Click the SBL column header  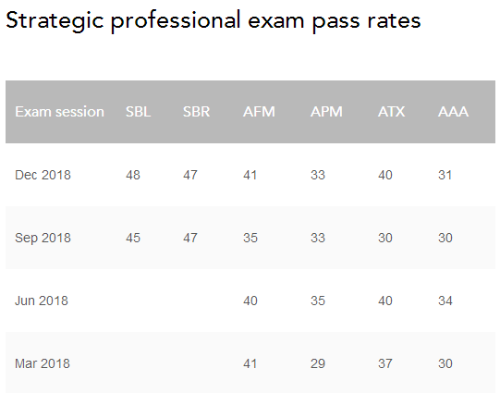click(x=138, y=112)
